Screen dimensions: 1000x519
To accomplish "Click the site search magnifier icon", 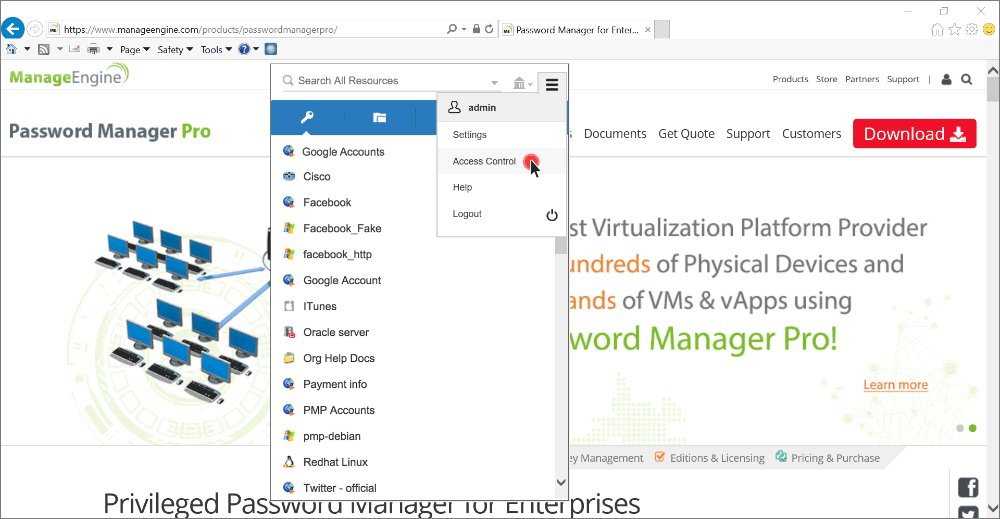I will click(x=967, y=79).
